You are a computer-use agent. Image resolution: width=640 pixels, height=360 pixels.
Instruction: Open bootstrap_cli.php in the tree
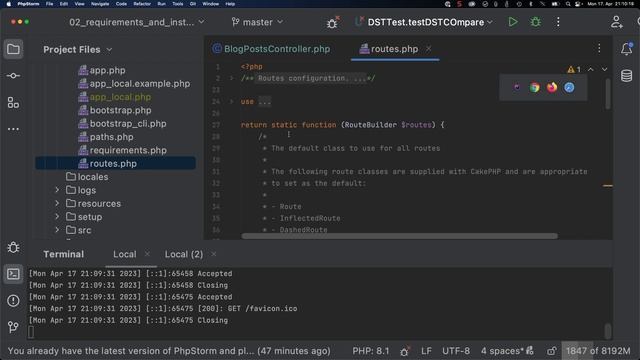pos(122,124)
